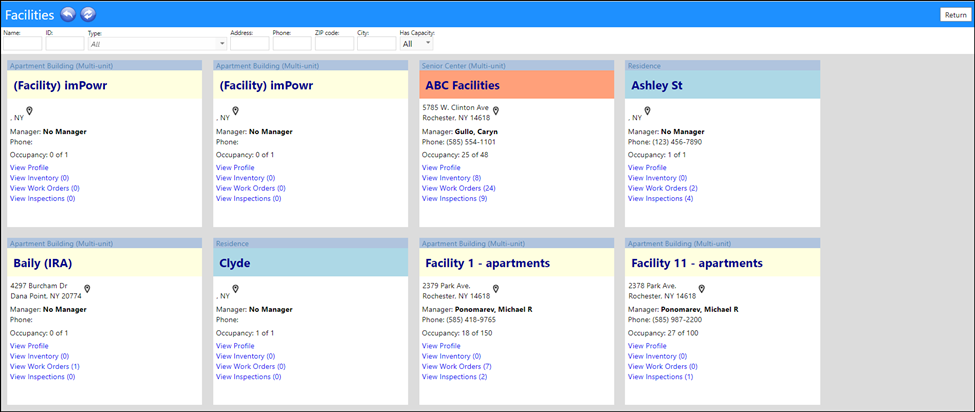Open the Type filter combo box
975x412 pixels.
click(x=158, y=44)
